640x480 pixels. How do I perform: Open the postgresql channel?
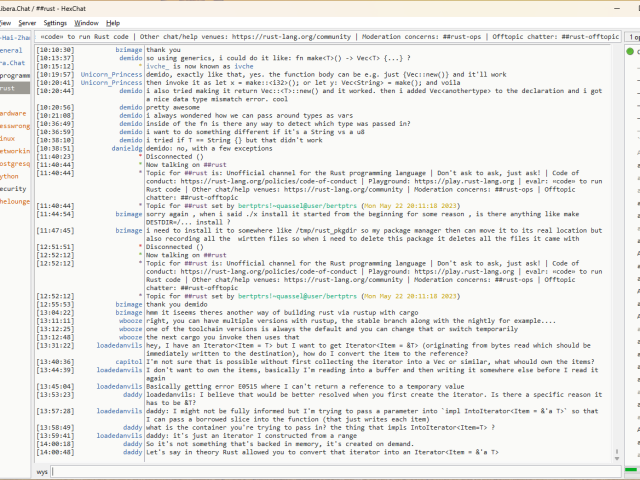click(14, 163)
